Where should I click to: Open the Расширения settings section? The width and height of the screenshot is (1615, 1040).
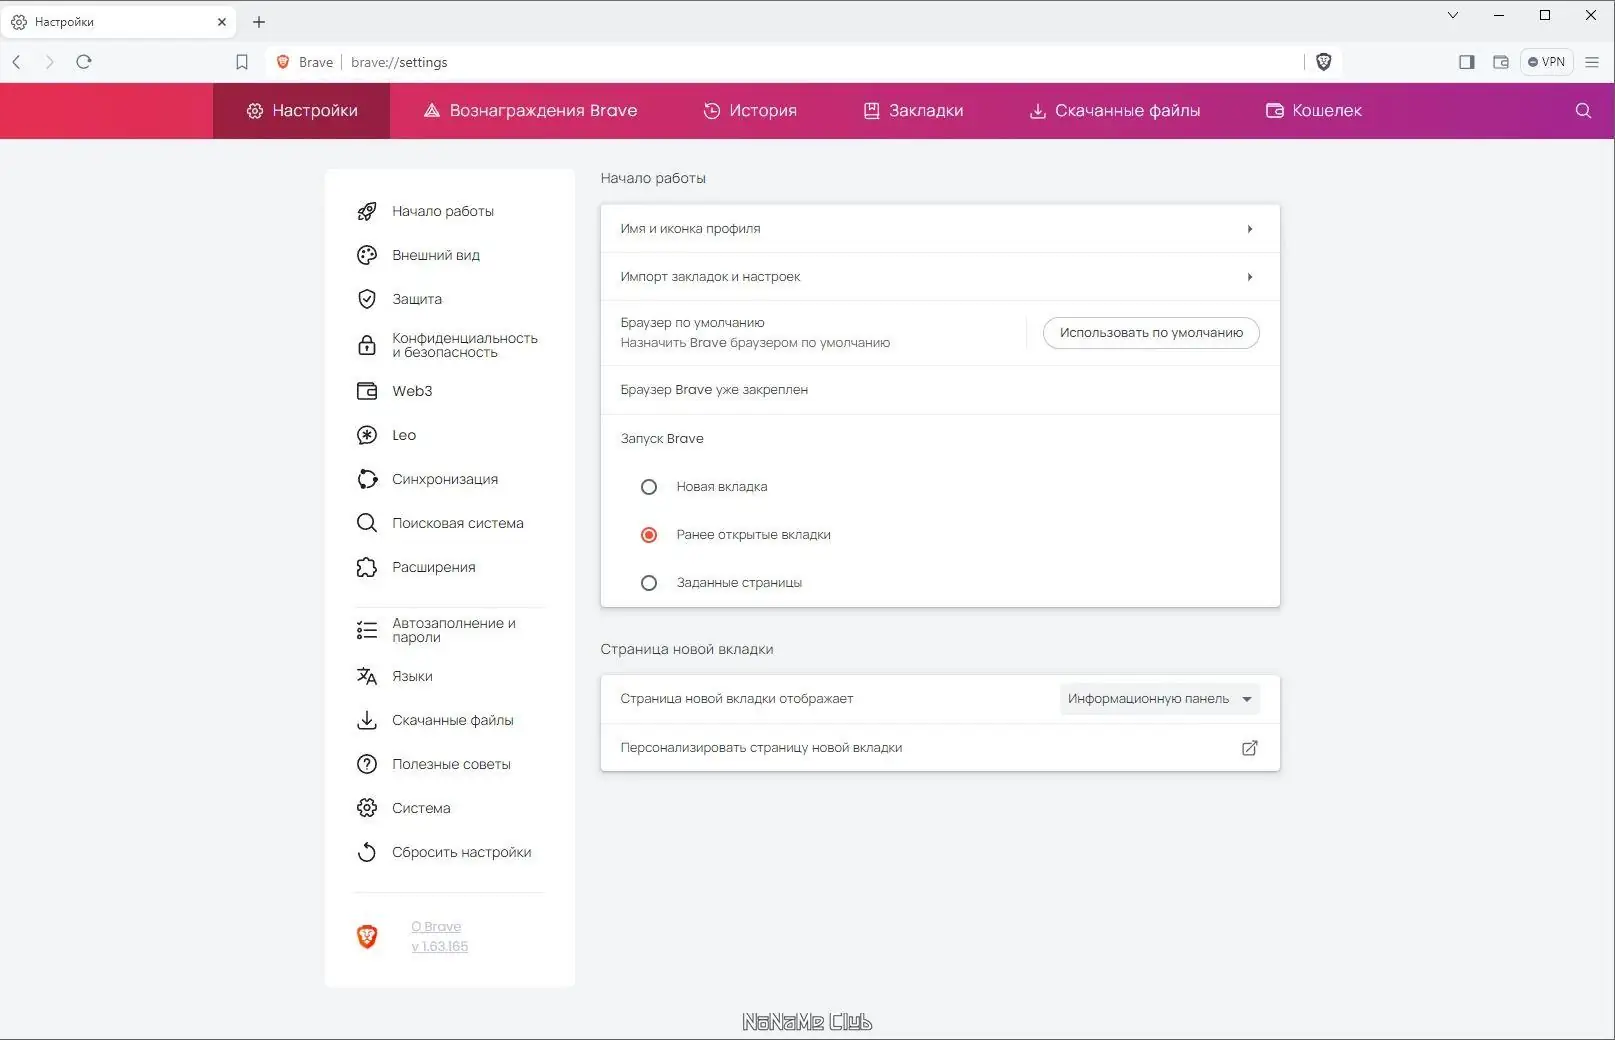click(x=434, y=567)
